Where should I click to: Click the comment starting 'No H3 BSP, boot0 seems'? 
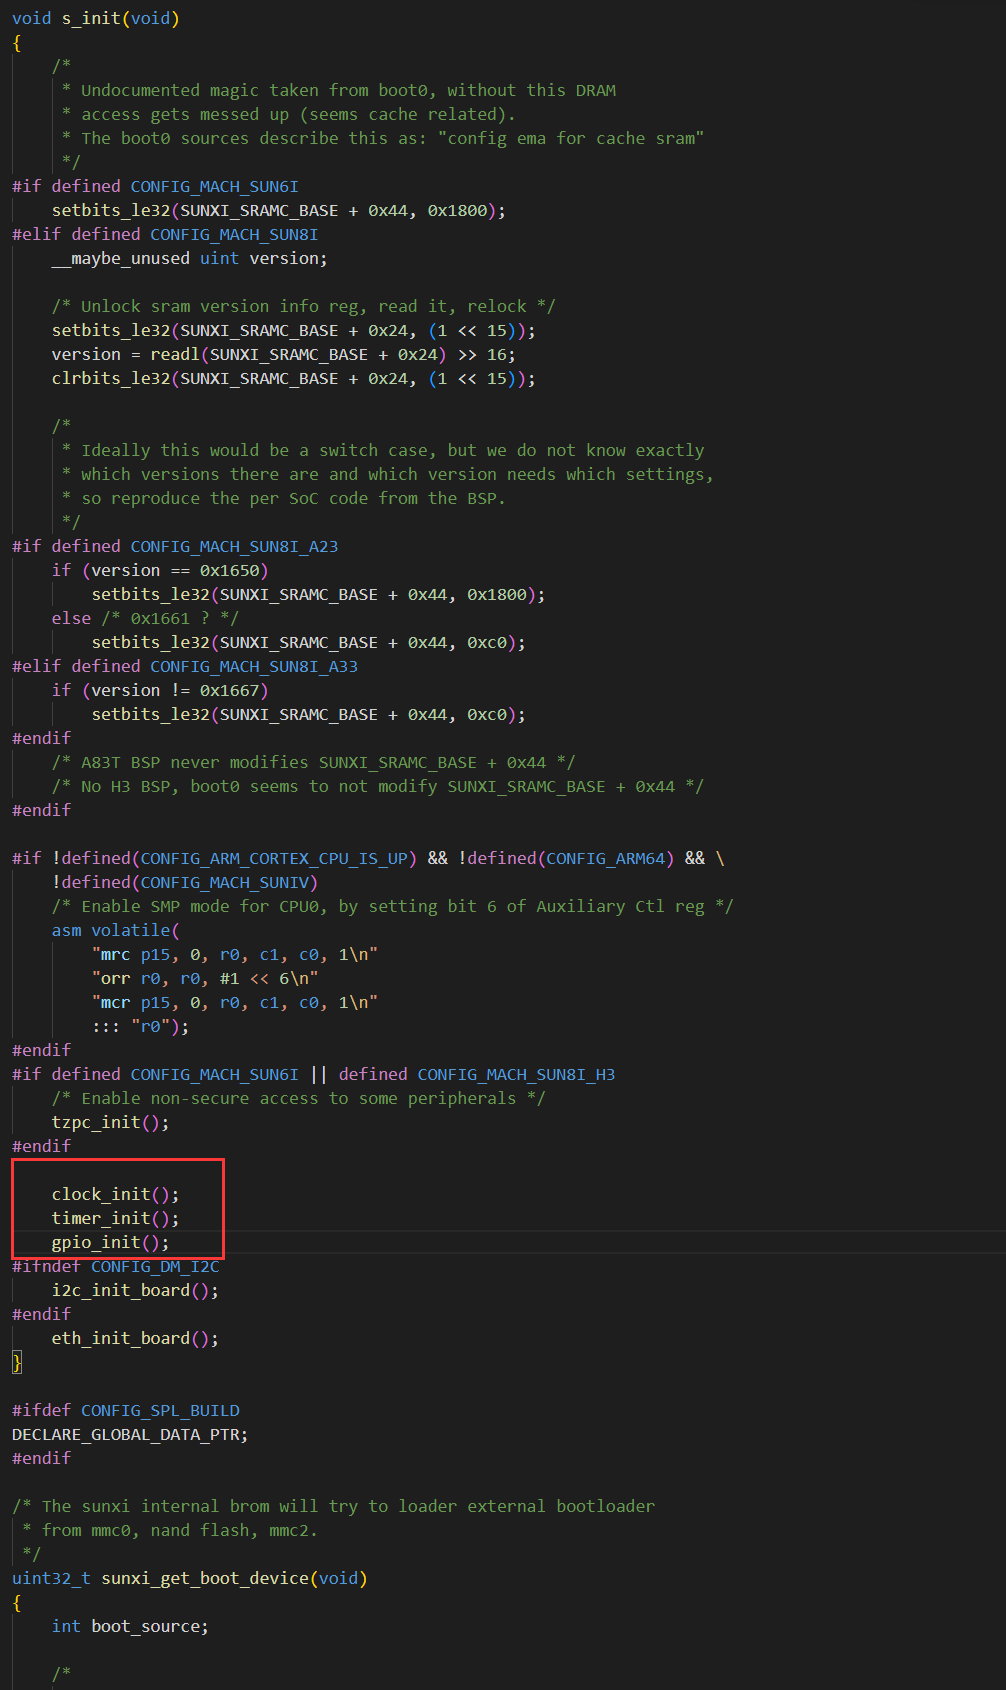tap(378, 786)
